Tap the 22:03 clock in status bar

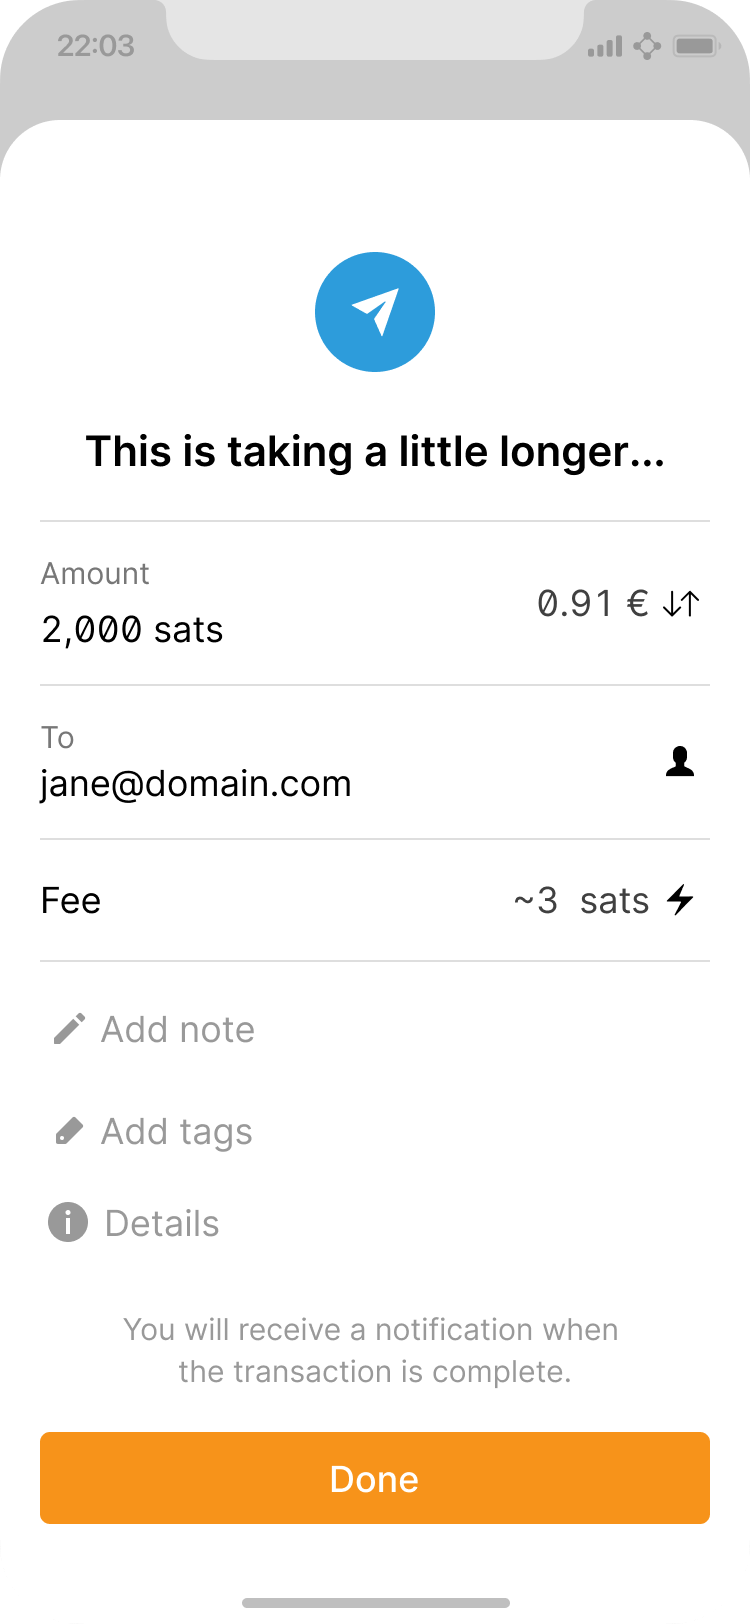(x=96, y=46)
